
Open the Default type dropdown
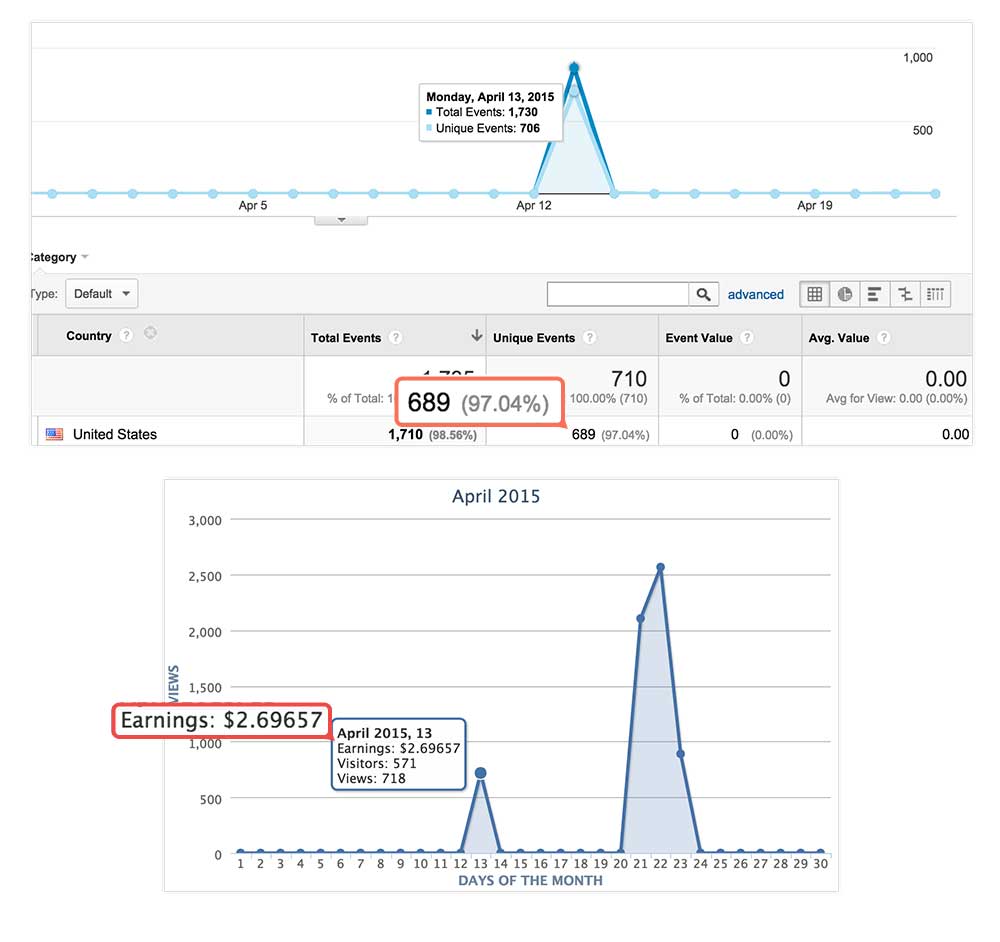click(101, 294)
